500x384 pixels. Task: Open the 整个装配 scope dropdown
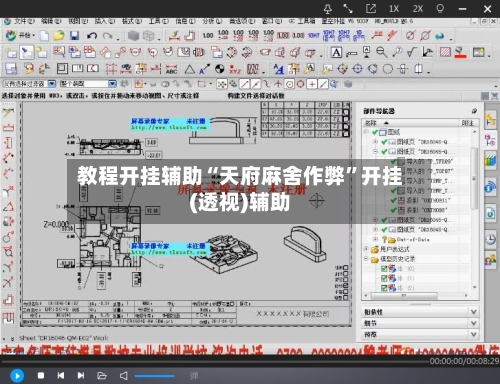pyautogui.click(x=112, y=84)
